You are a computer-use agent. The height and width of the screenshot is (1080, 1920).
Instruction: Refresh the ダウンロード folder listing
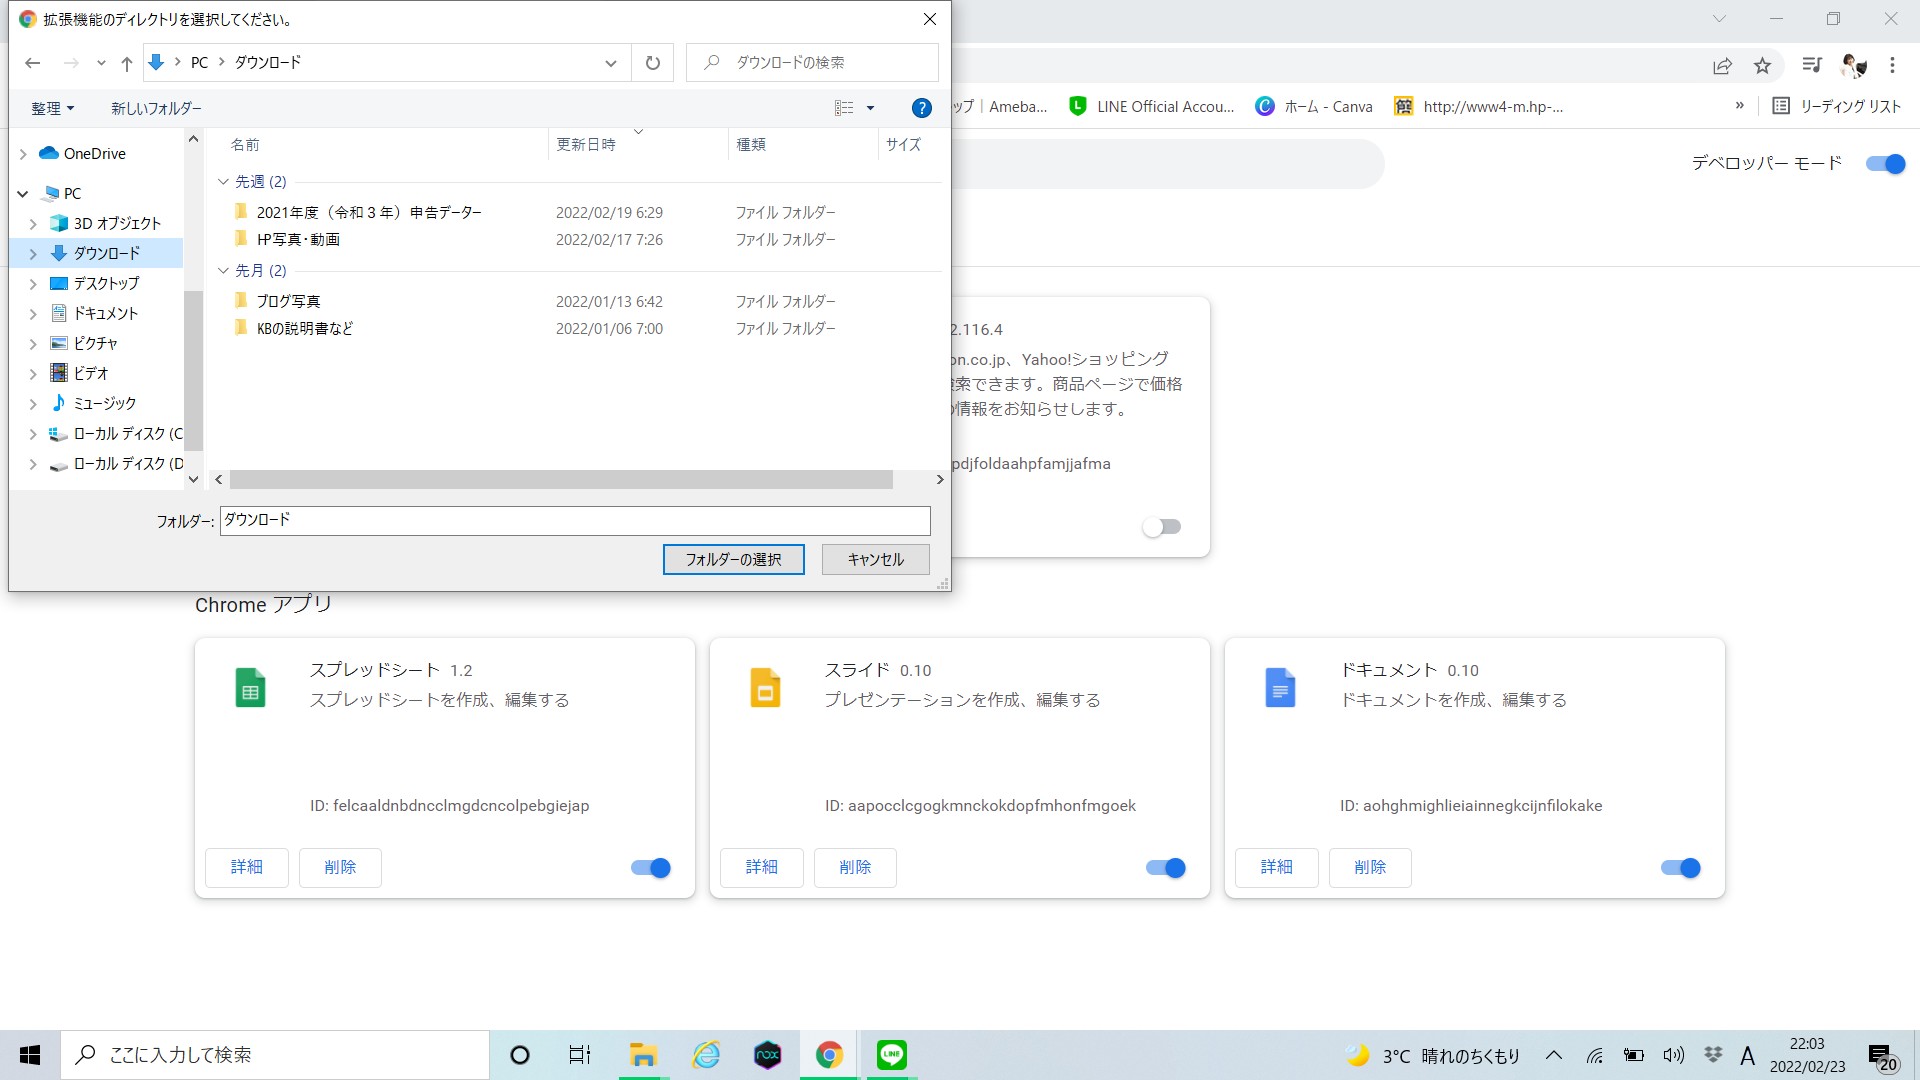(x=653, y=63)
